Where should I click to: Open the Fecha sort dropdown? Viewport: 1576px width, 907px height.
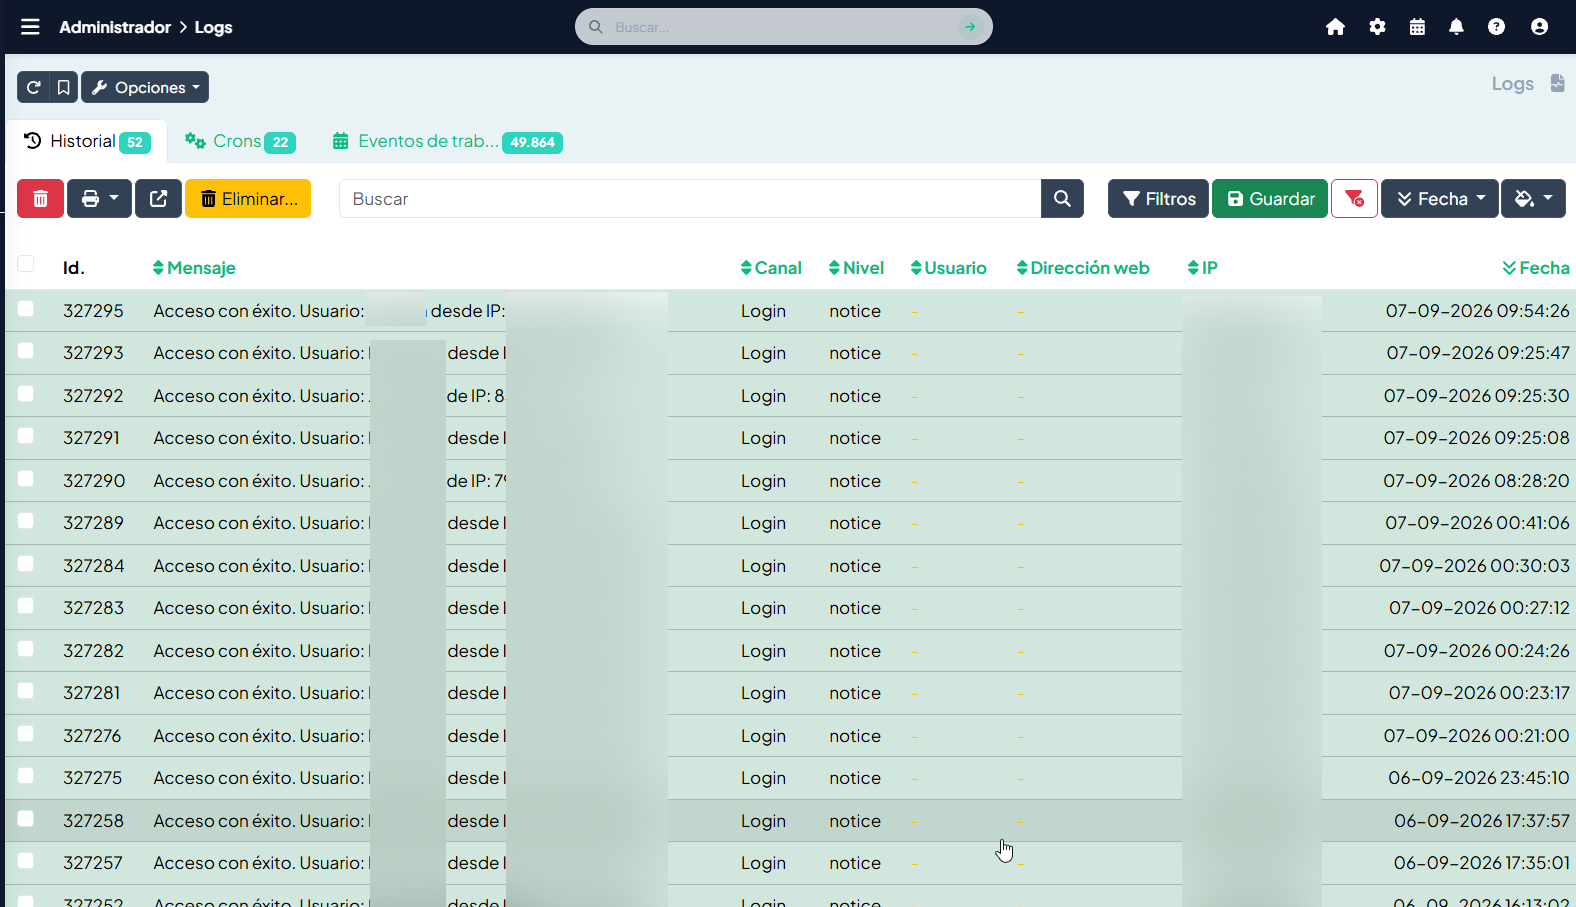pos(1440,198)
